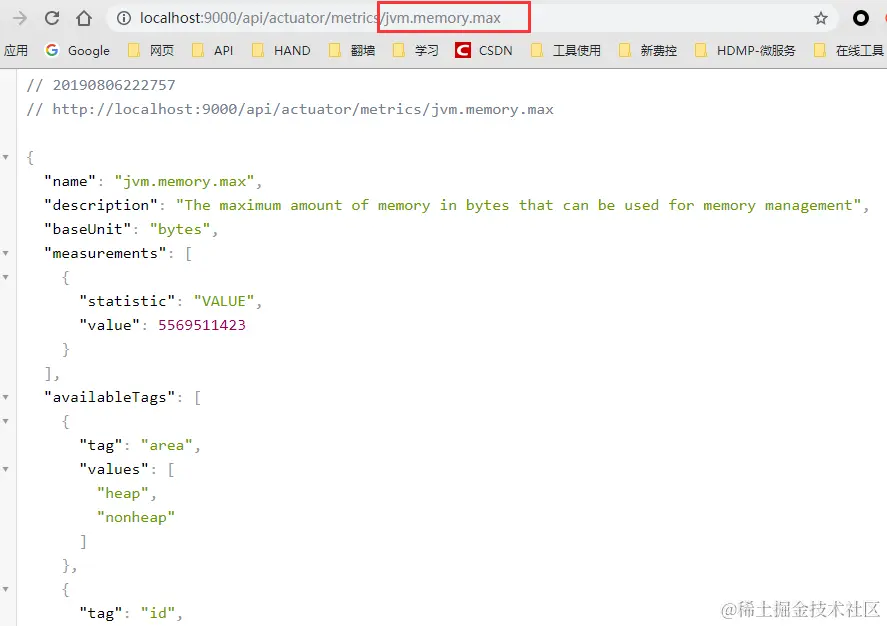The width and height of the screenshot is (887, 626).
Task: Select the "statistic" key
Action: tap(127, 301)
